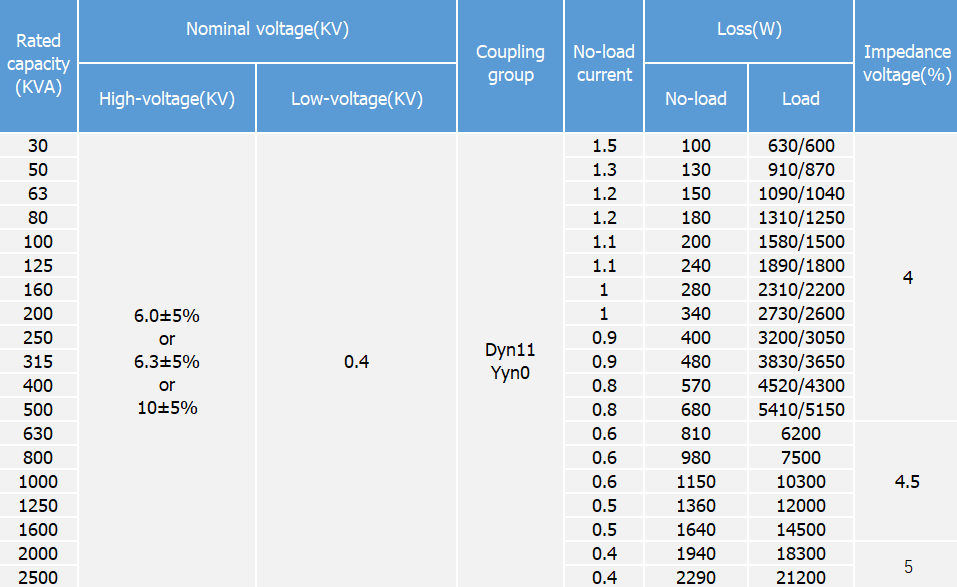The height and width of the screenshot is (587, 957).
Task: Click the Rated capacity (KVA) header
Action: [x=38, y=64]
